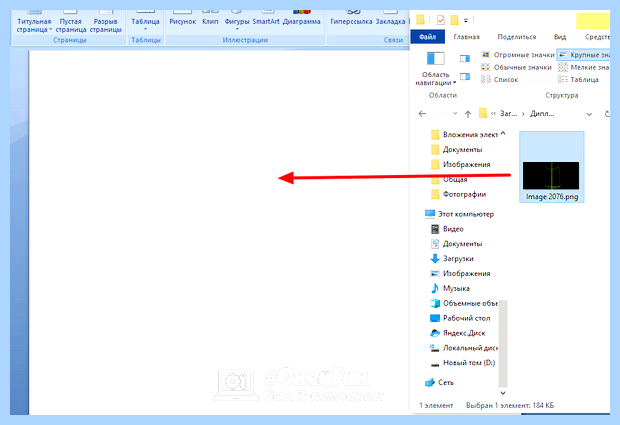620x425 pixels.
Task: Open Яндекс.Диск in tree
Action: tap(457, 333)
